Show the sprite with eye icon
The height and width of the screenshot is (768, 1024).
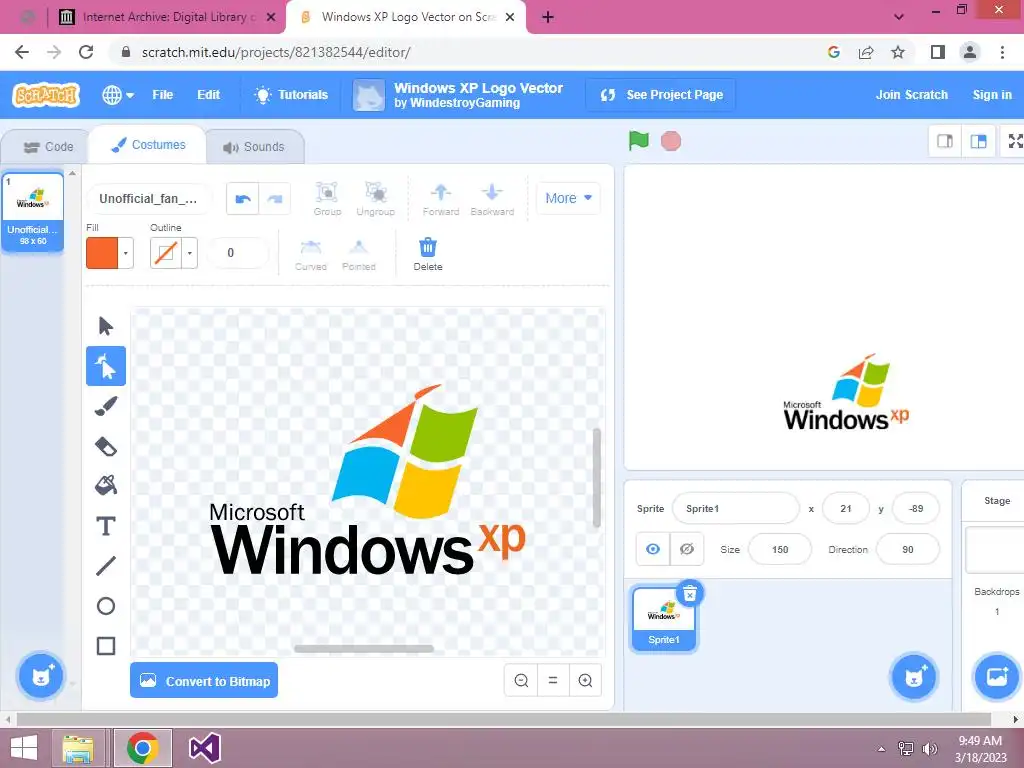(652, 549)
